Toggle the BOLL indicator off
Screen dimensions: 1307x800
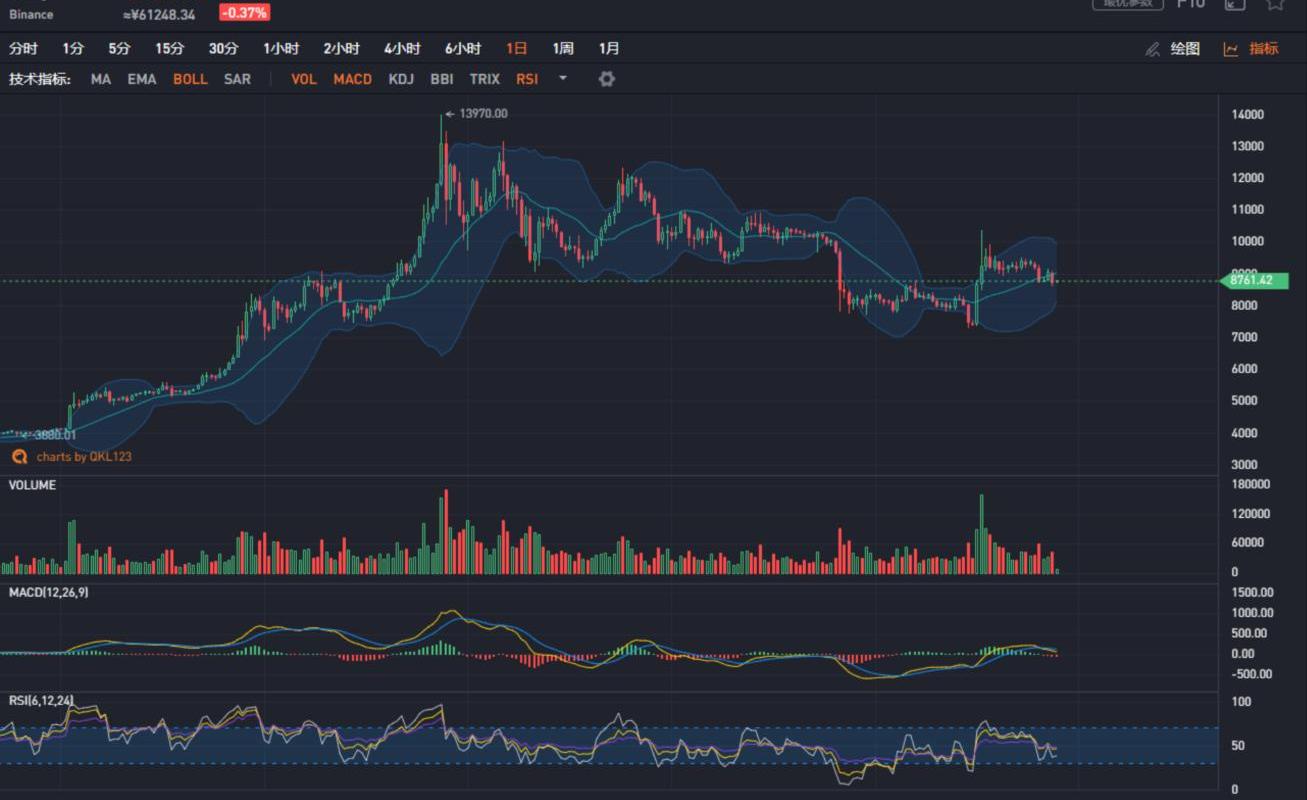(190, 79)
